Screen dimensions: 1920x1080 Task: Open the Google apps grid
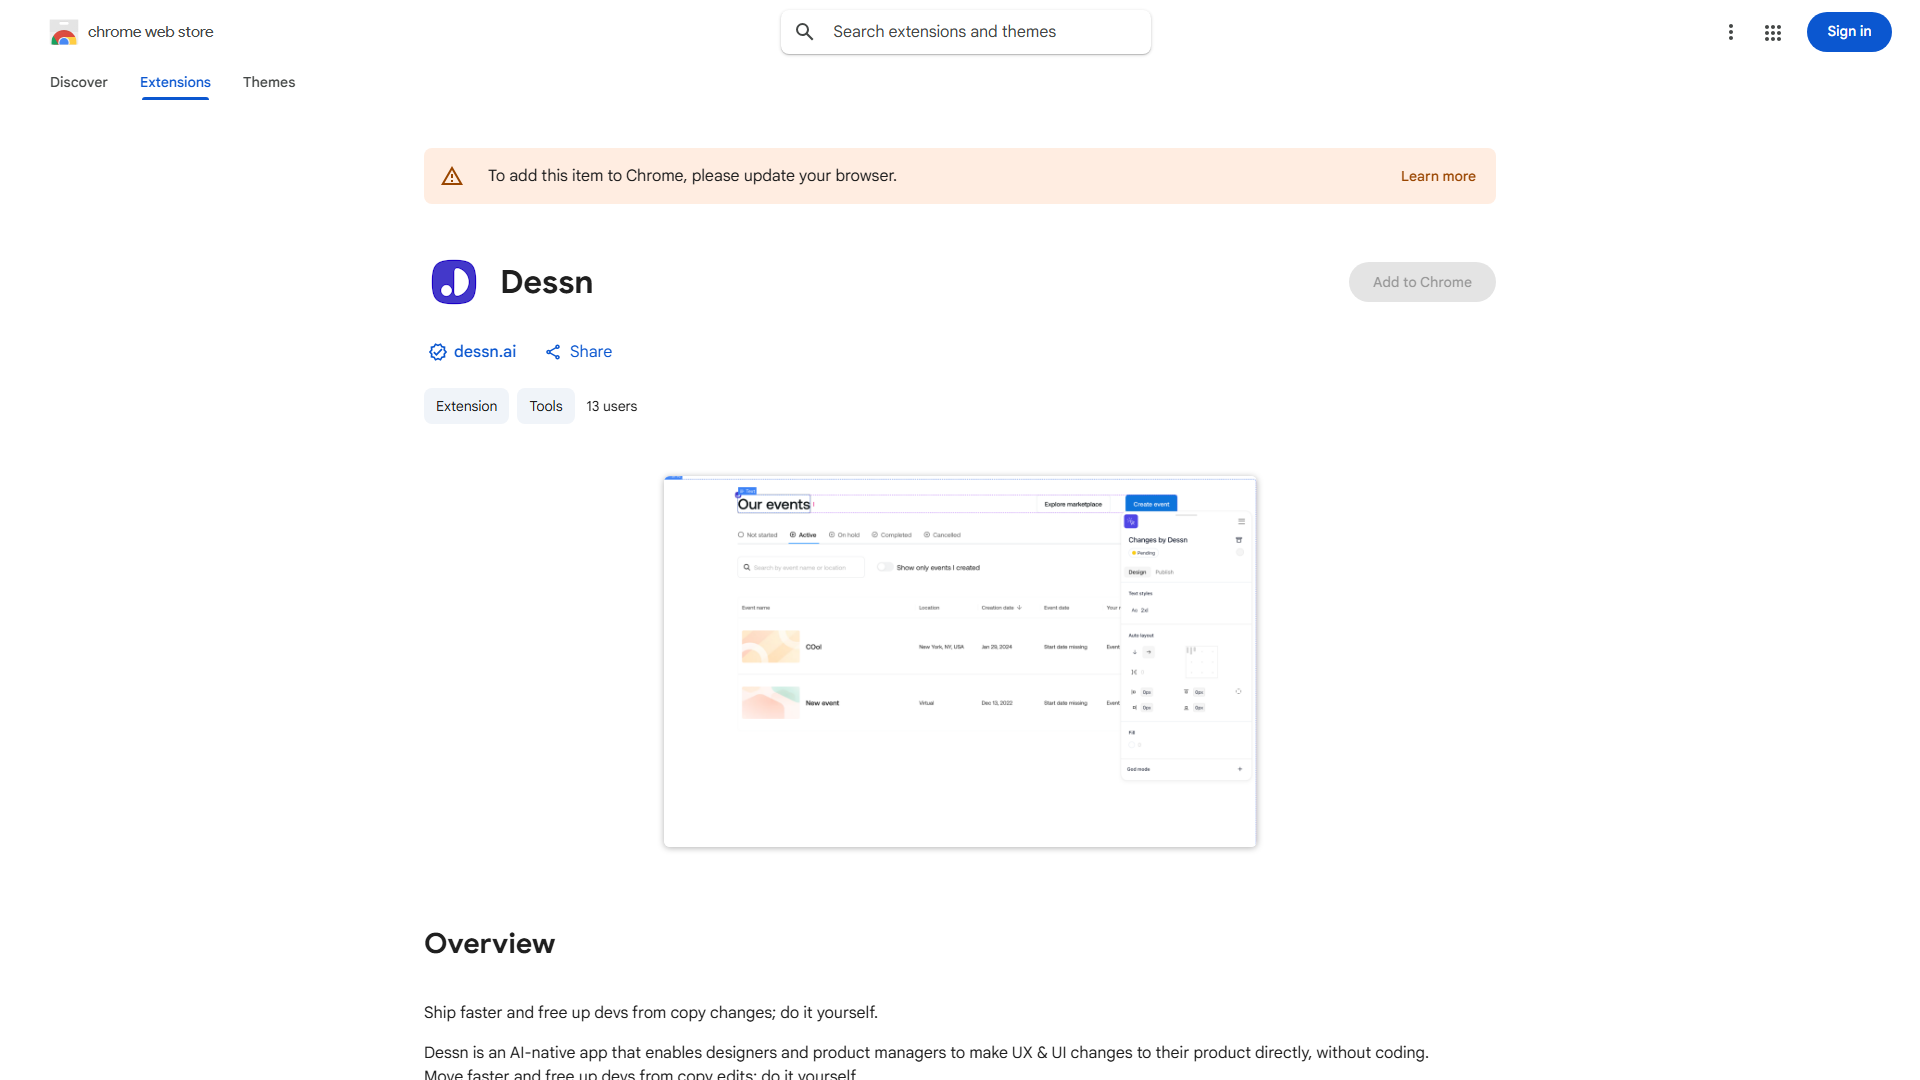[1773, 33]
